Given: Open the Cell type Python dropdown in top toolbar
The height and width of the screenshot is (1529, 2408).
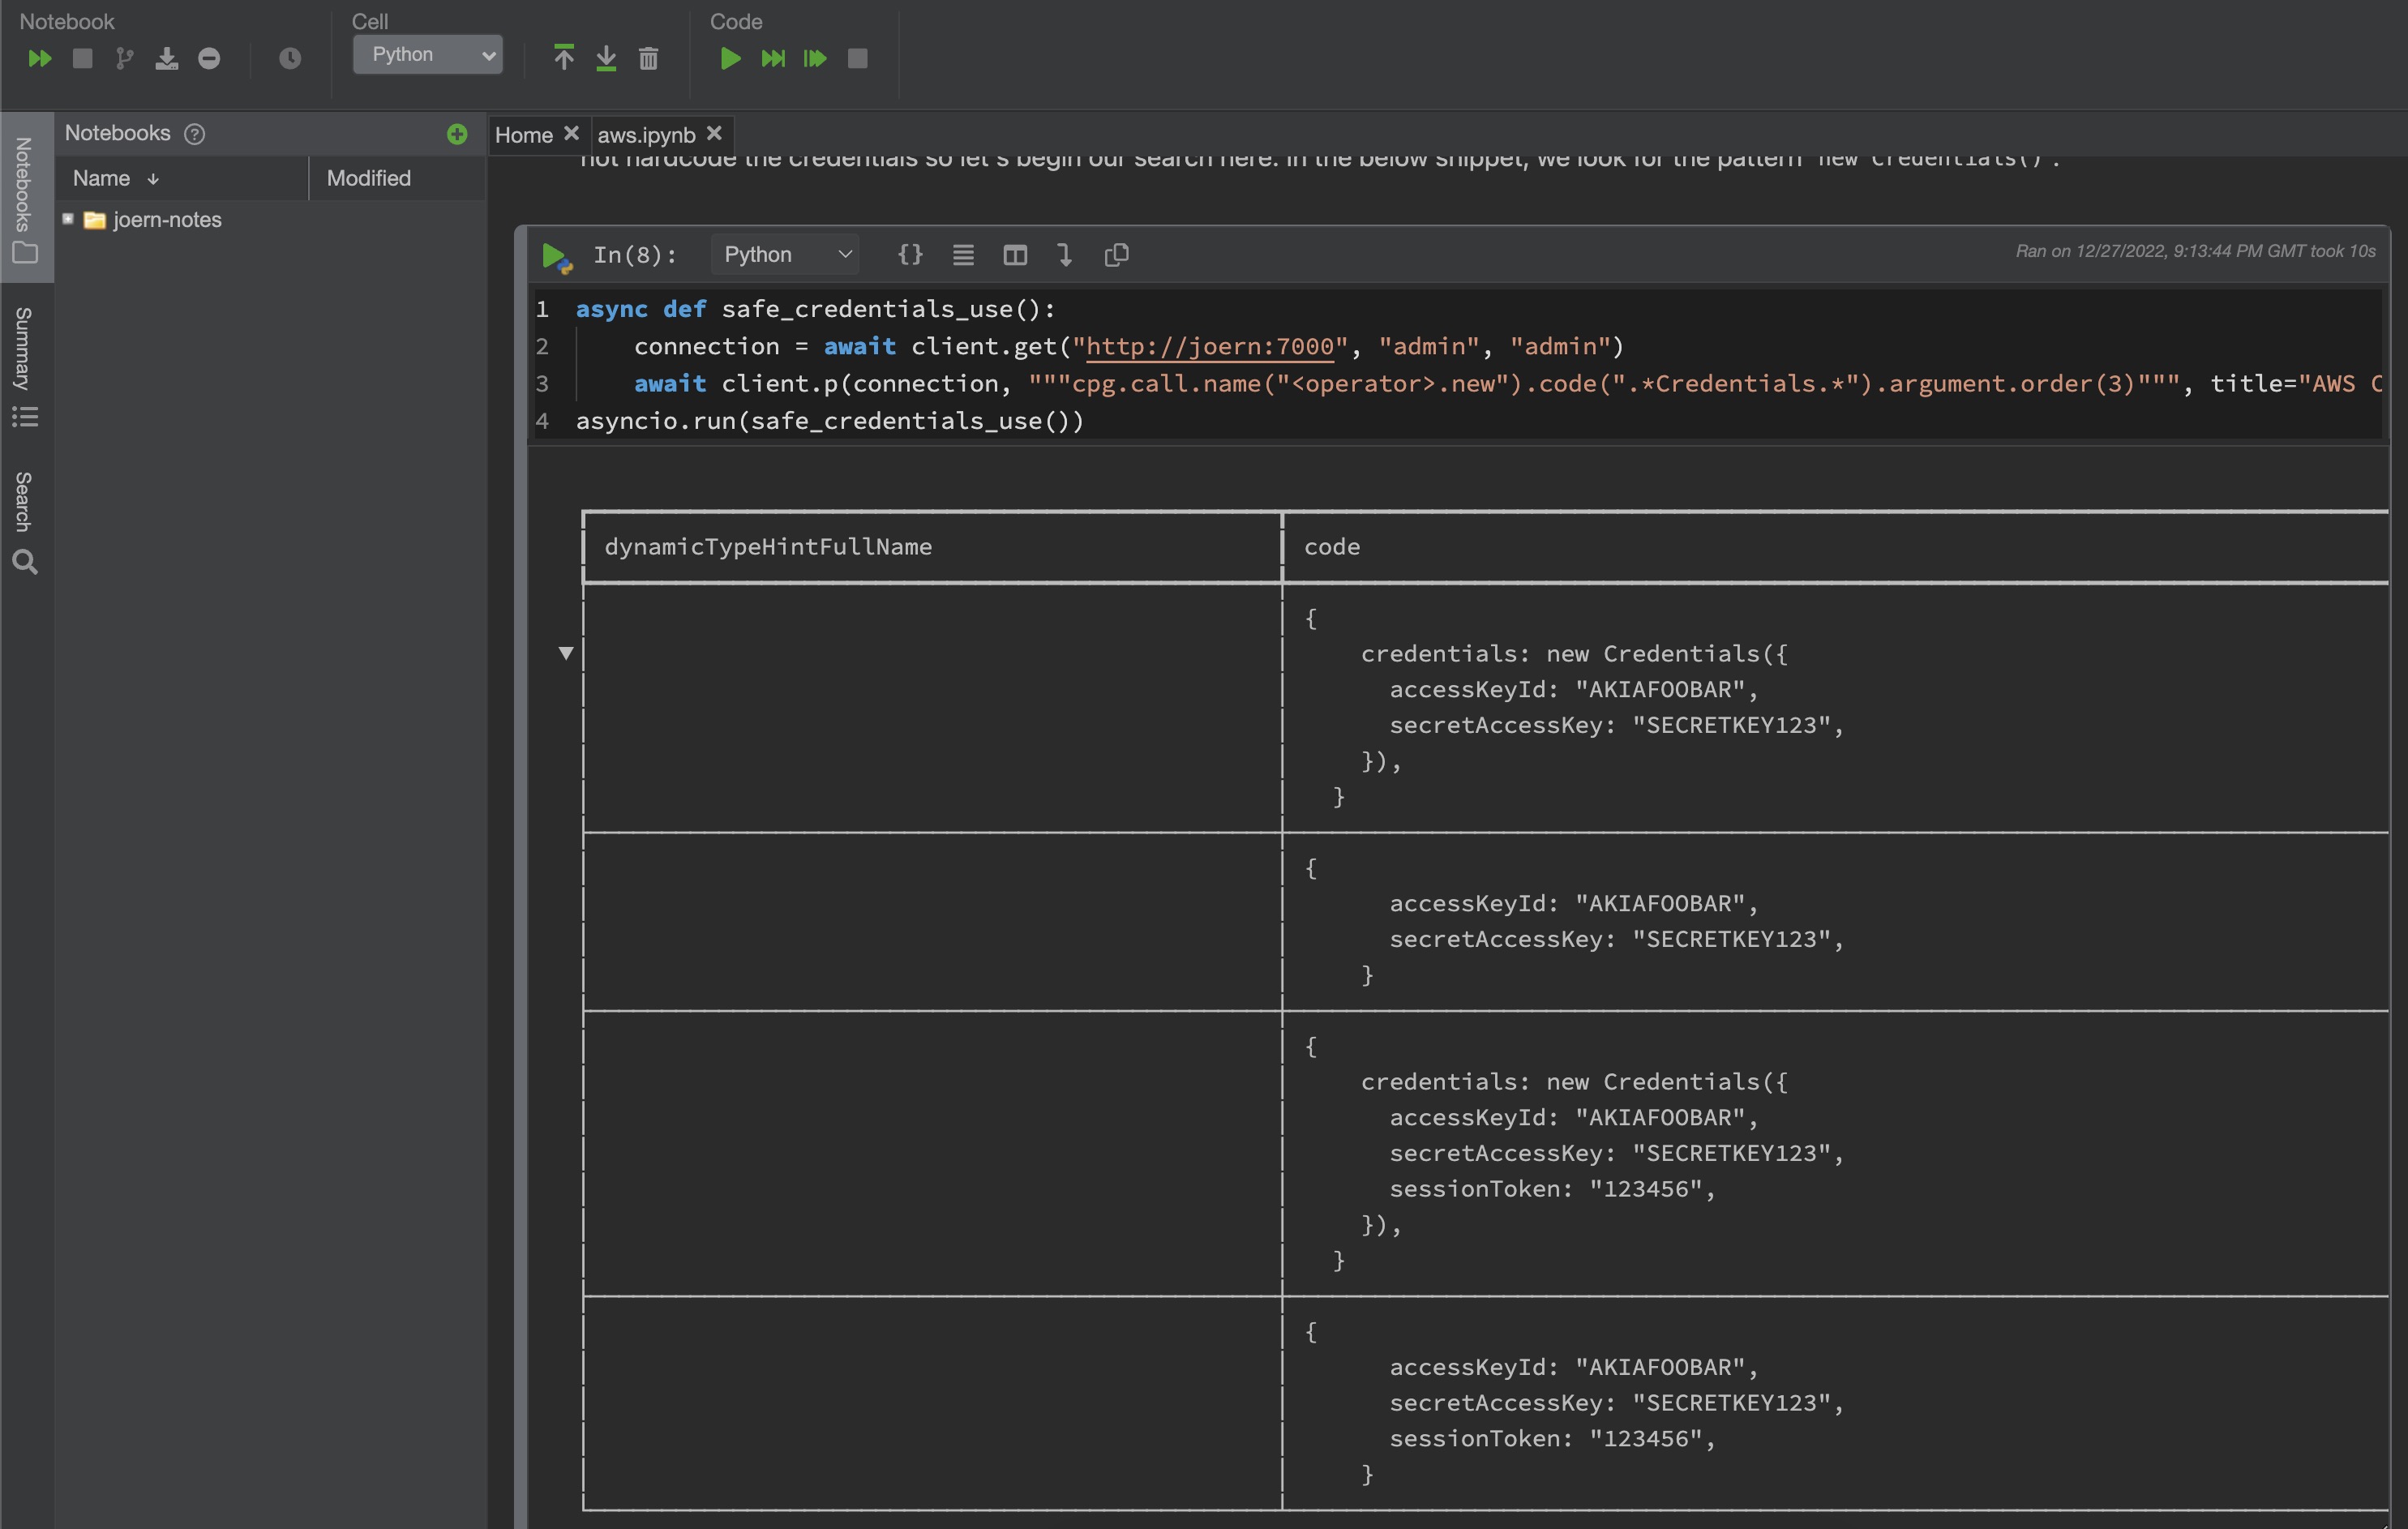Looking at the screenshot, I should point(428,55).
